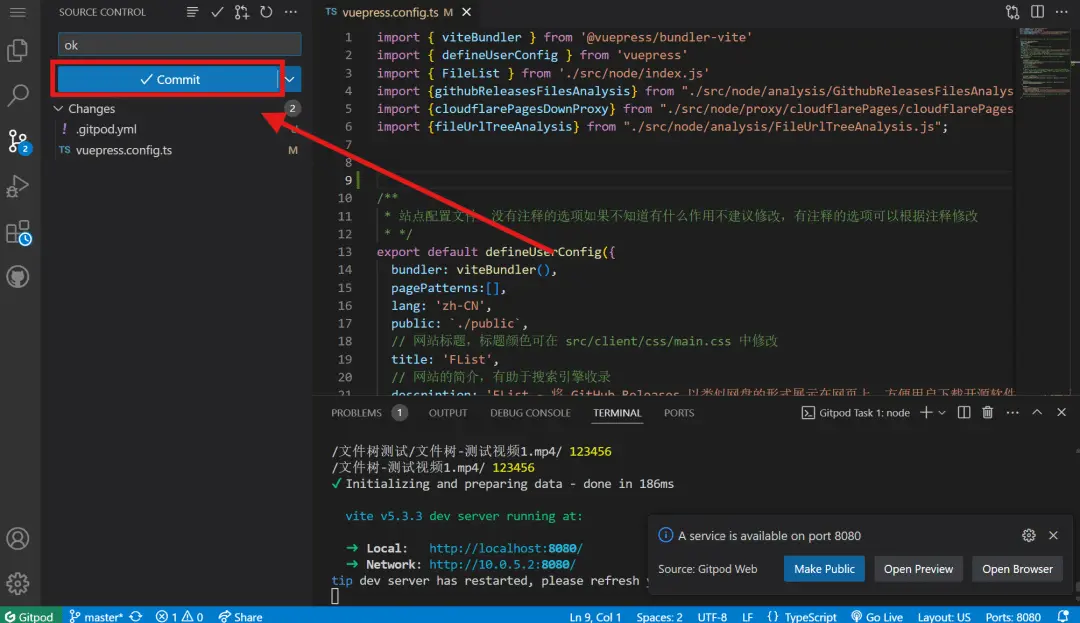
Task: Click the commit message input field
Action: (179, 45)
